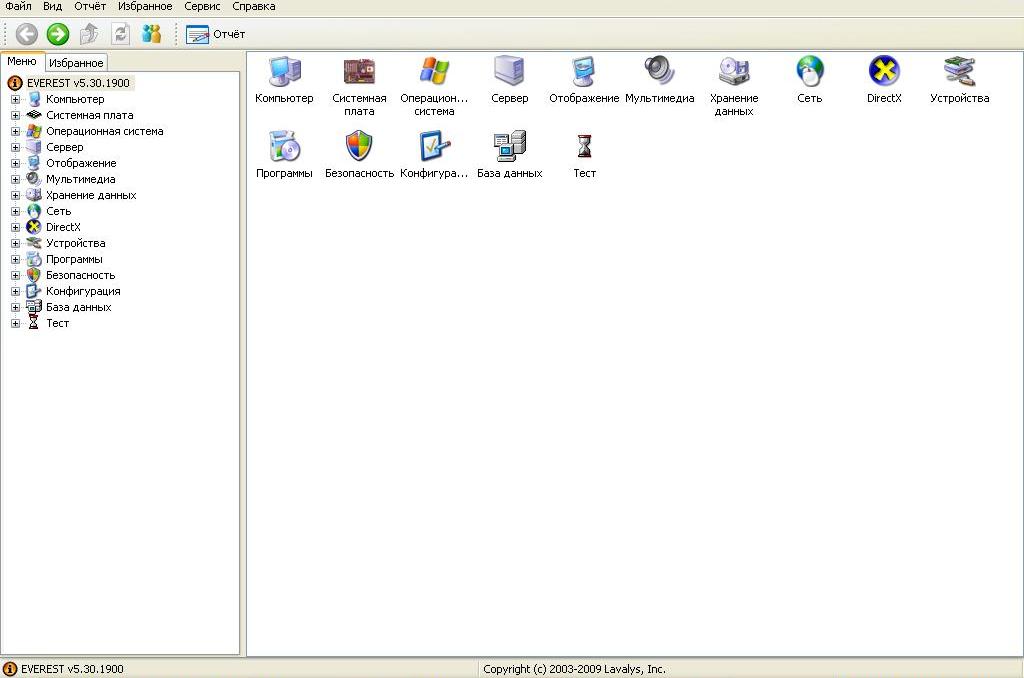Expand the Устройства tree node
The height and width of the screenshot is (678, 1024).
(16, 243)
